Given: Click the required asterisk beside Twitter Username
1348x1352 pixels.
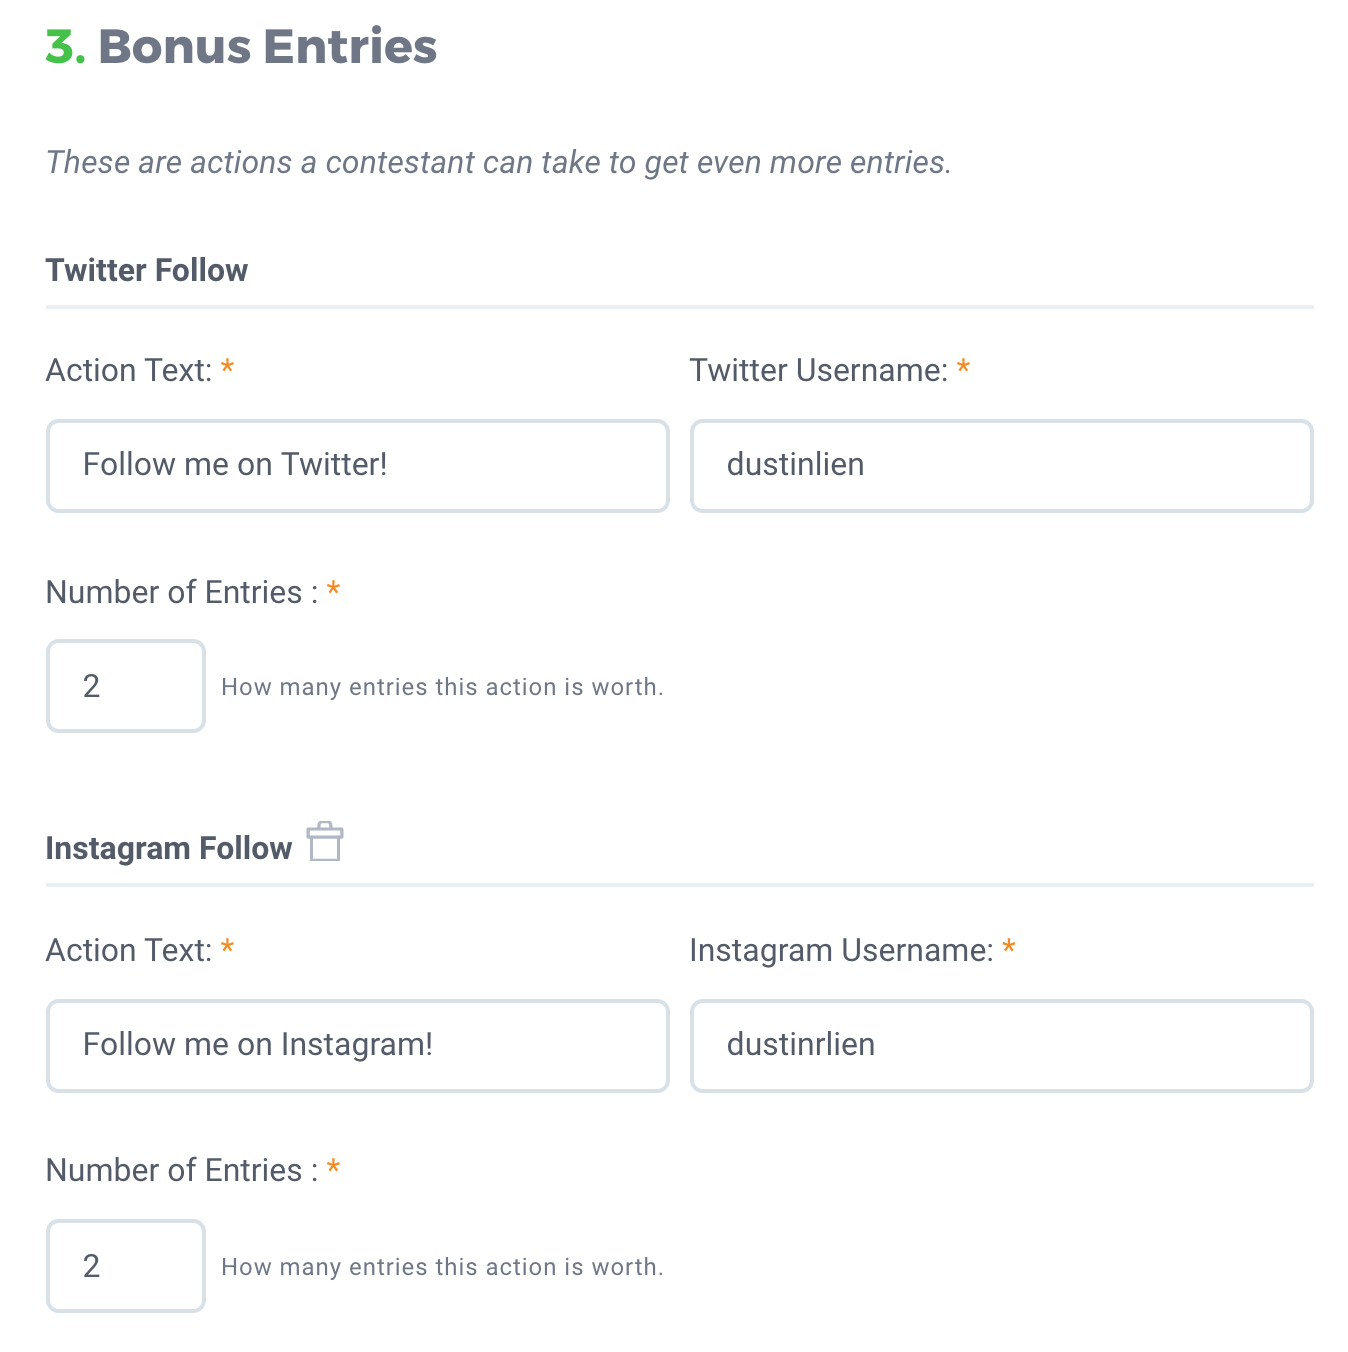Looking at the screenshot, I should (x=963, y=367).
